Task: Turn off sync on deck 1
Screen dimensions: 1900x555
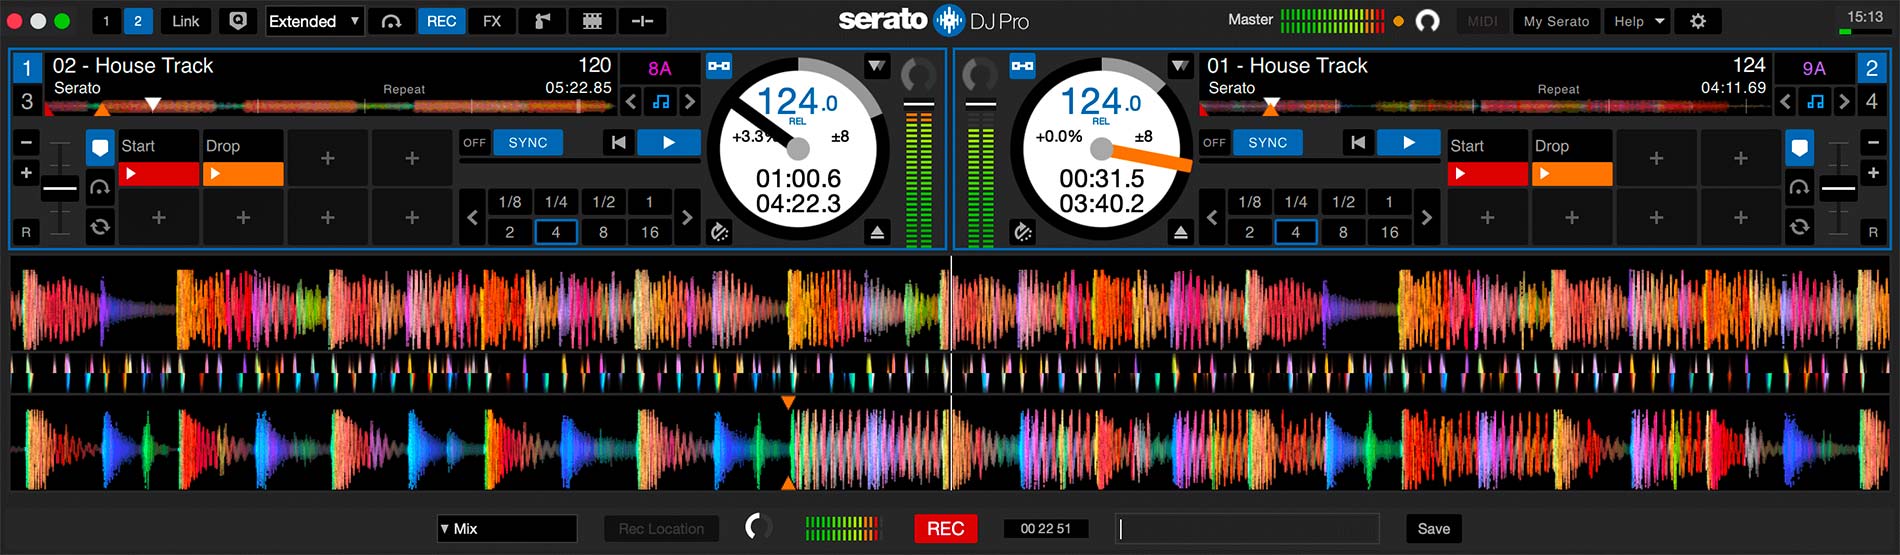Action: coord(474,143)
